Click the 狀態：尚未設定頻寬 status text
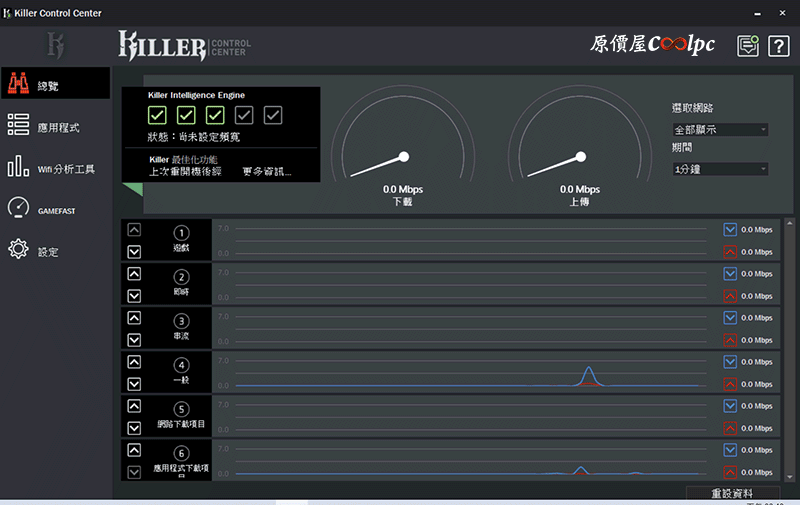 point(193,137)
